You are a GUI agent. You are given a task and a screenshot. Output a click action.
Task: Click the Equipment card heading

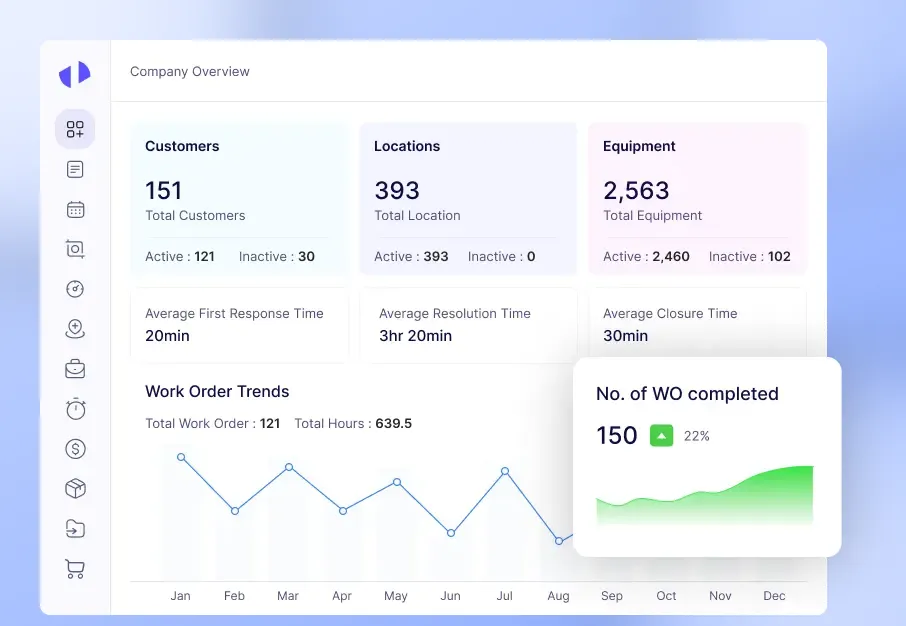(639, 146)
